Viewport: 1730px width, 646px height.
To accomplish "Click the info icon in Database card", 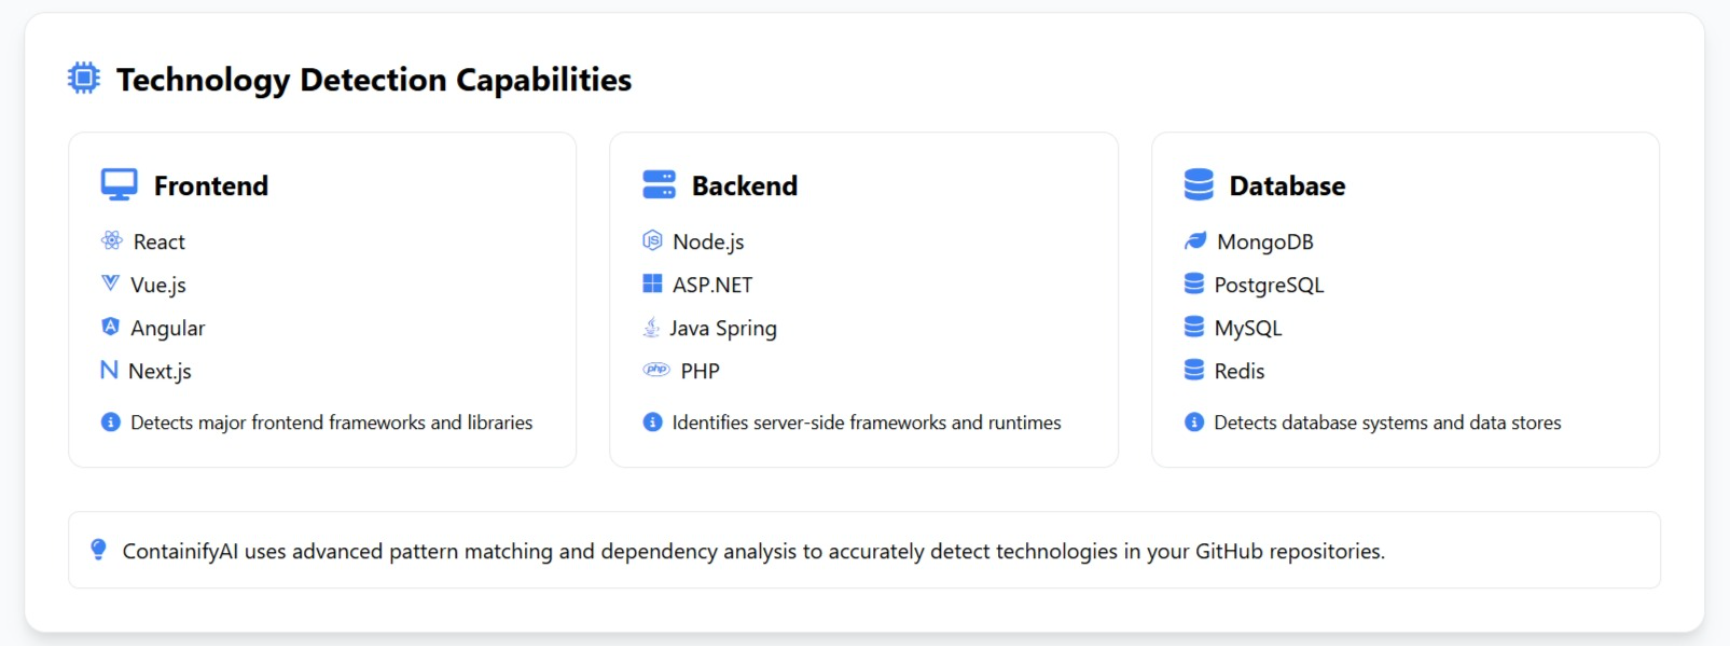I will point(1194,422).
